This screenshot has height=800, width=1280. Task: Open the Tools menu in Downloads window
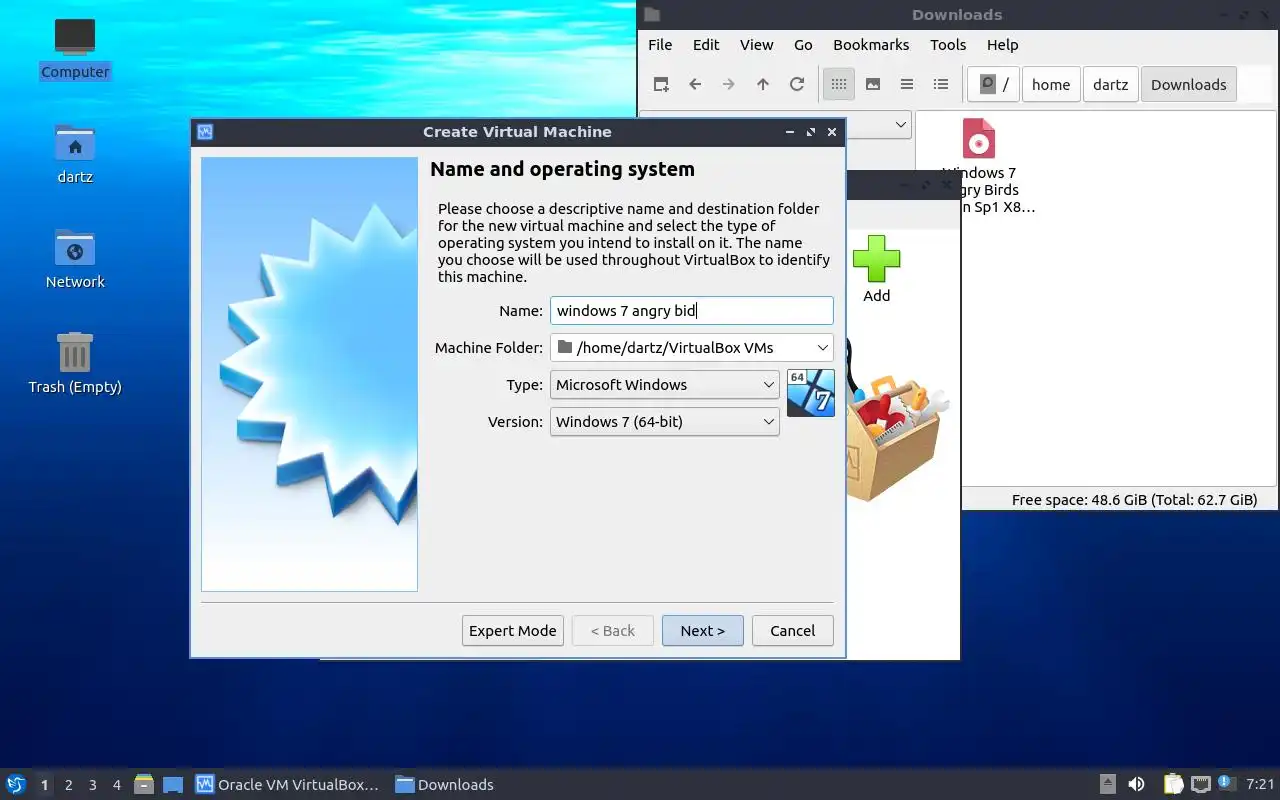(948, 44)
